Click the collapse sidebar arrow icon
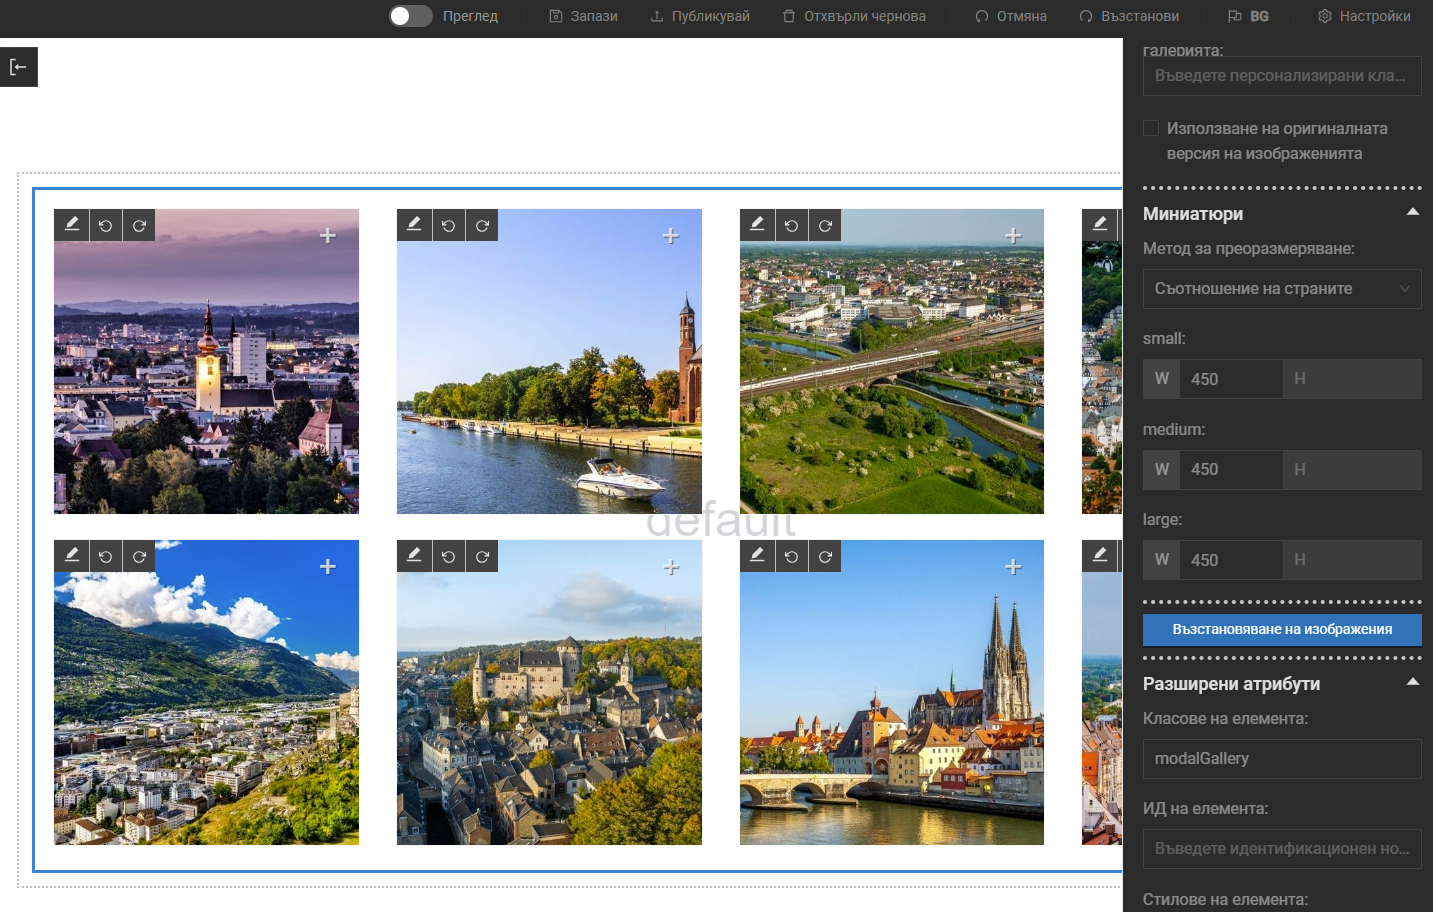Image resolution: width=1433 pixels, height=912 pixels. 18,67
